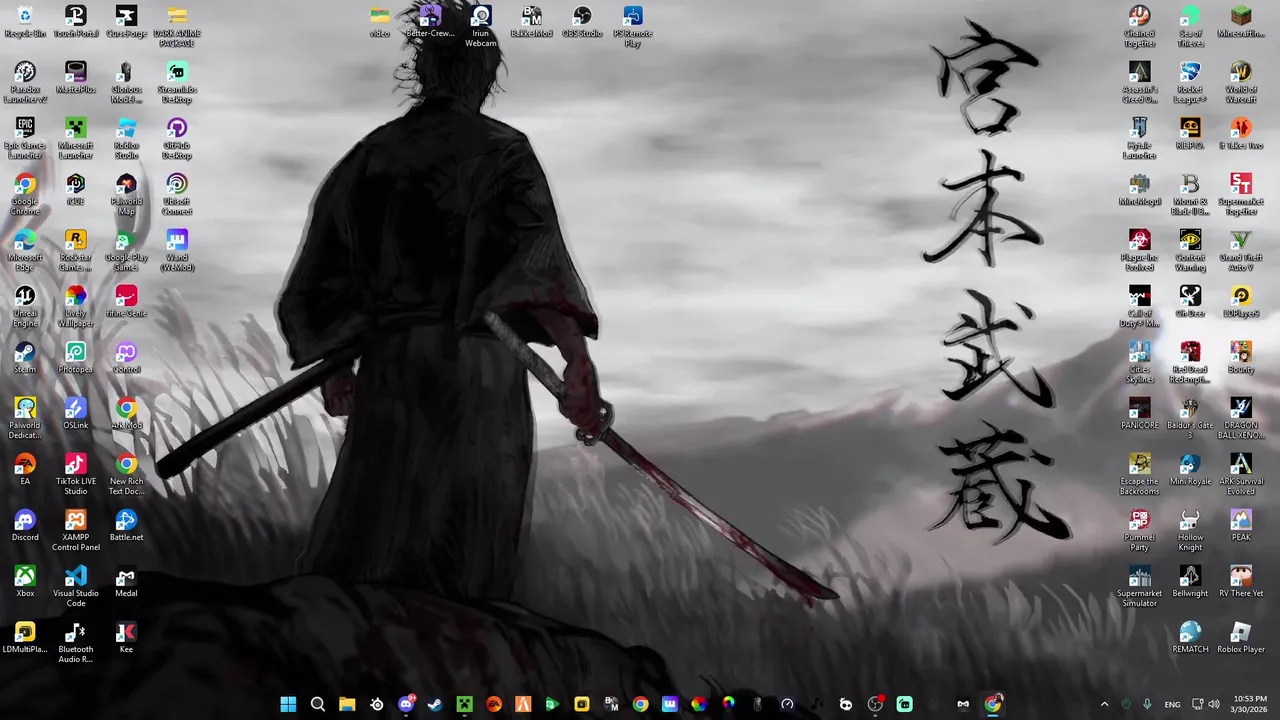The height and width of the screenshot is (720, 1280).
Task: Show hidden system tray icons
Action: (1104, 704)
